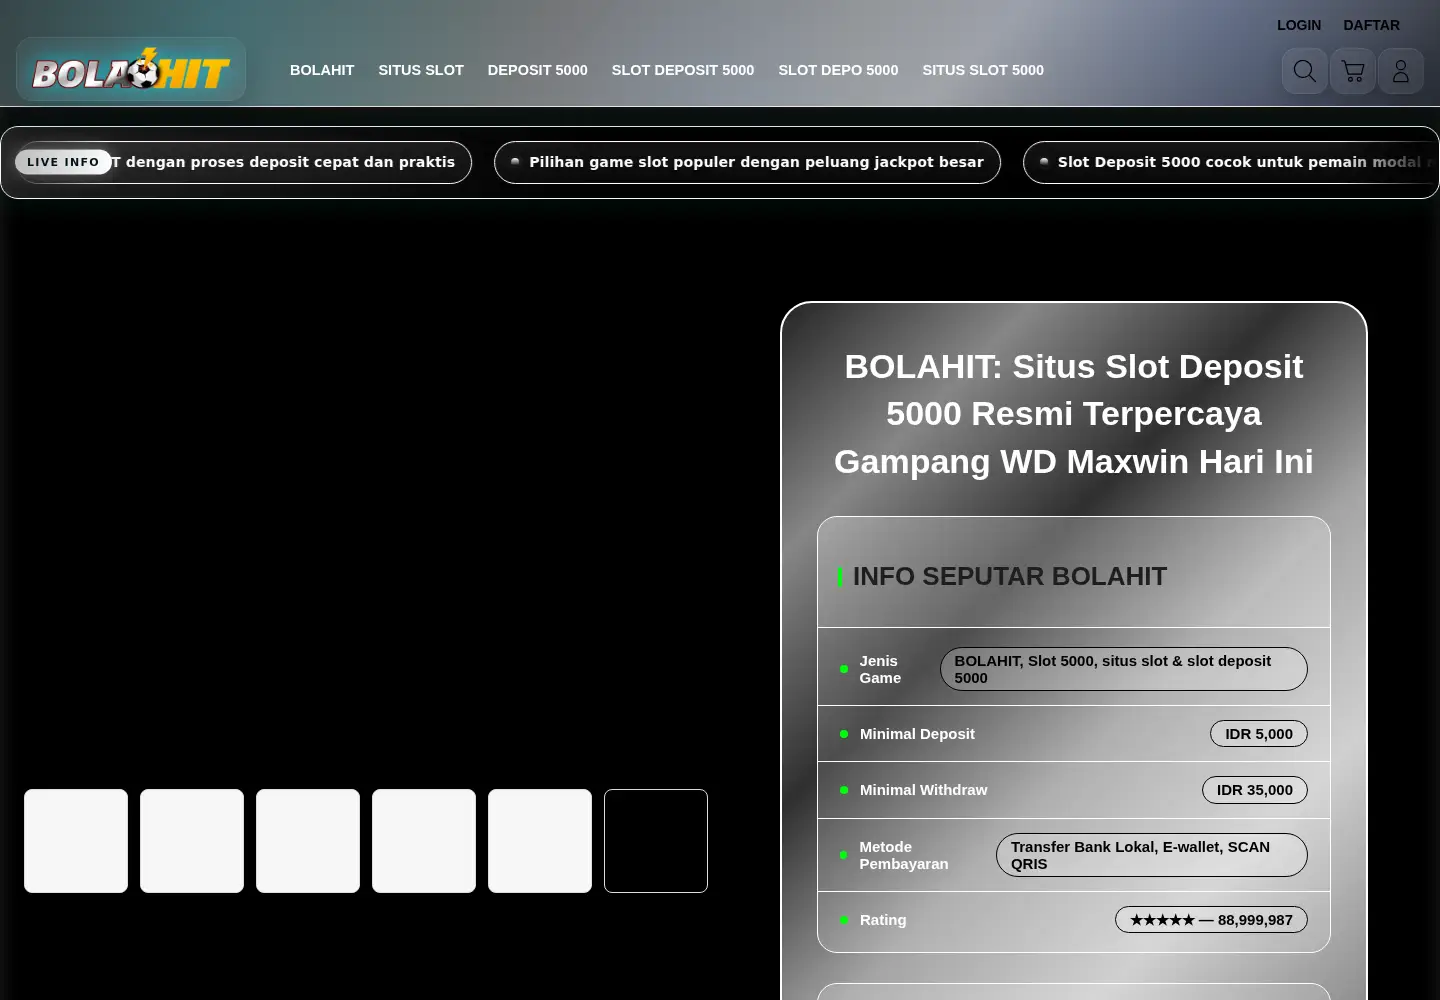This screenshot has height=1000, width=1440.
Task: Click the Metode Pembayaran value pill
Action: 1152,855
